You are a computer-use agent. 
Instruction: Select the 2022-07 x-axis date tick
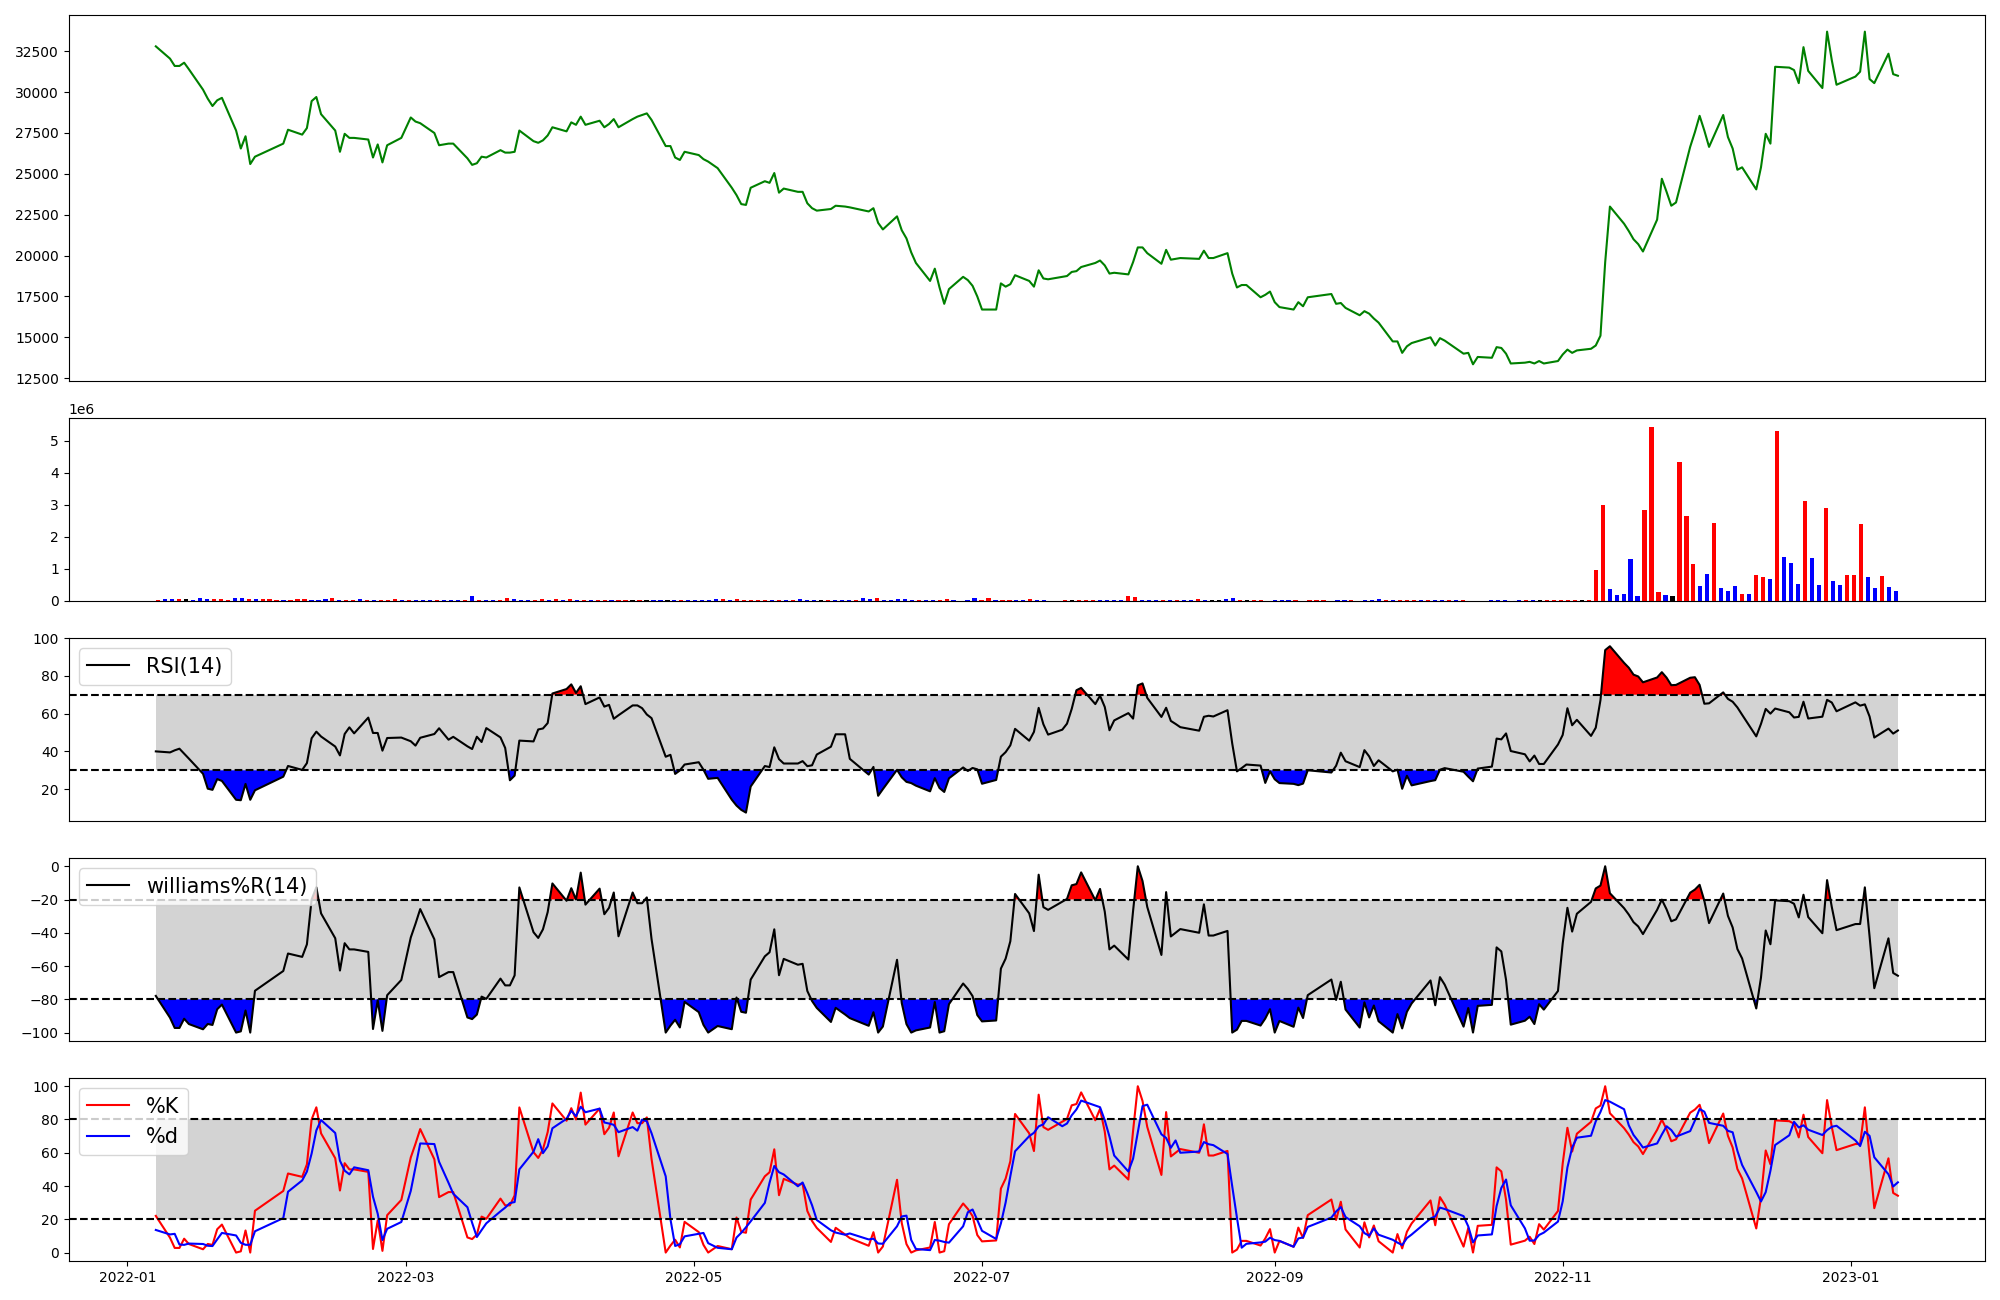[982, 1277]
